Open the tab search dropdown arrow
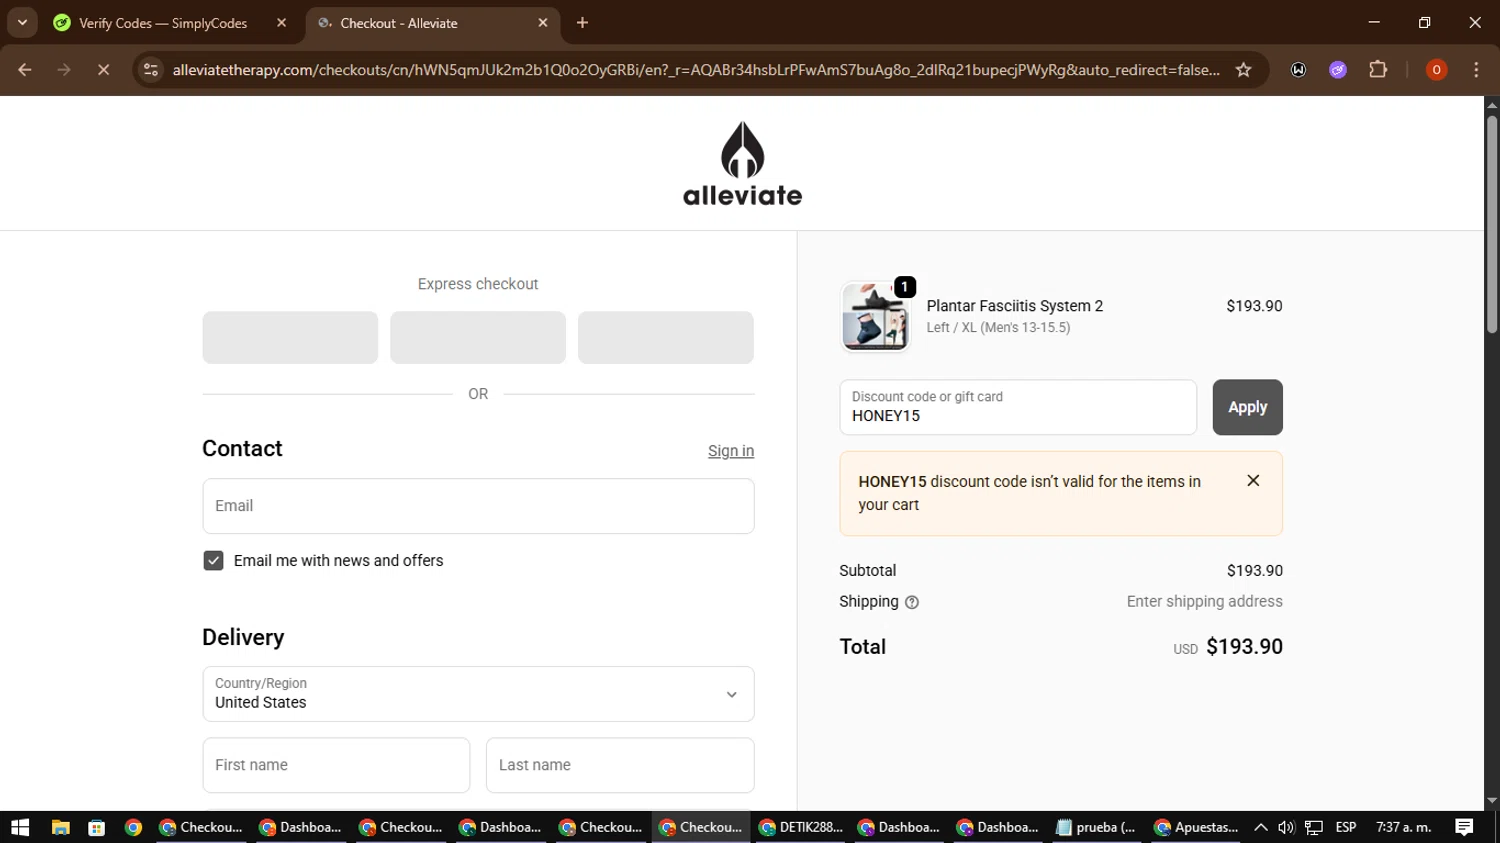This screenshot has width=1500, height=843. click(x=22, y=22)
